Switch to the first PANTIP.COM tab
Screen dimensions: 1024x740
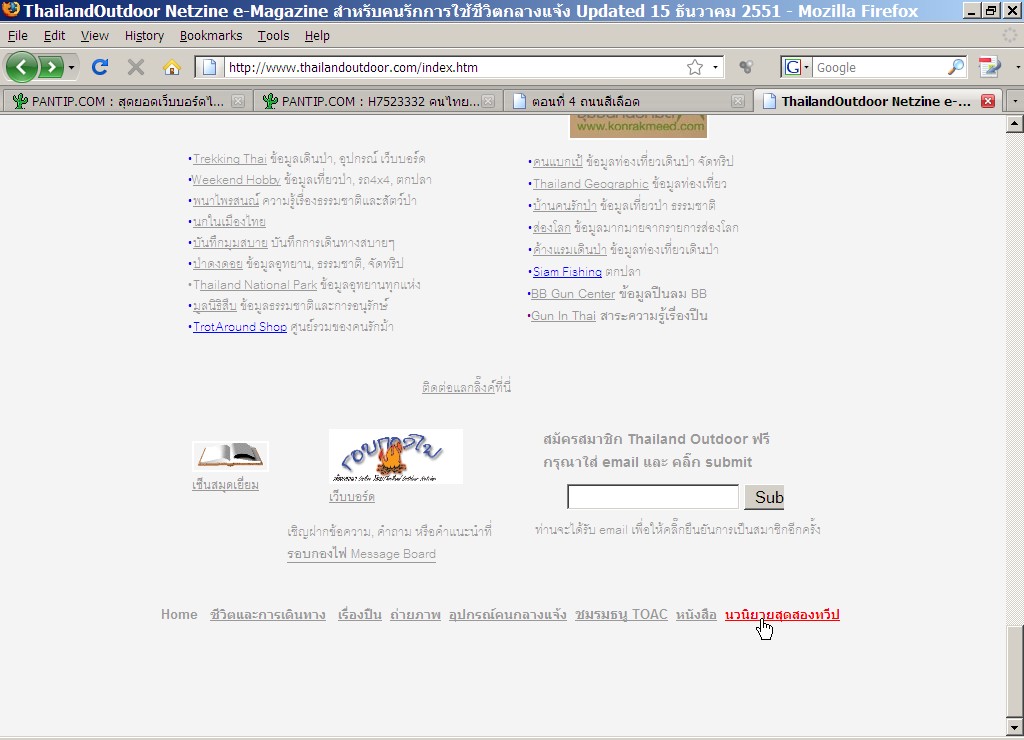point(127,101)
